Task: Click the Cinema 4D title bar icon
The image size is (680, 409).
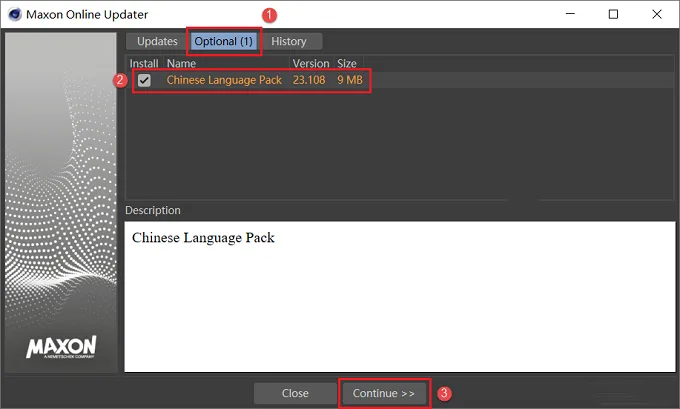Action: pos(14,14)
